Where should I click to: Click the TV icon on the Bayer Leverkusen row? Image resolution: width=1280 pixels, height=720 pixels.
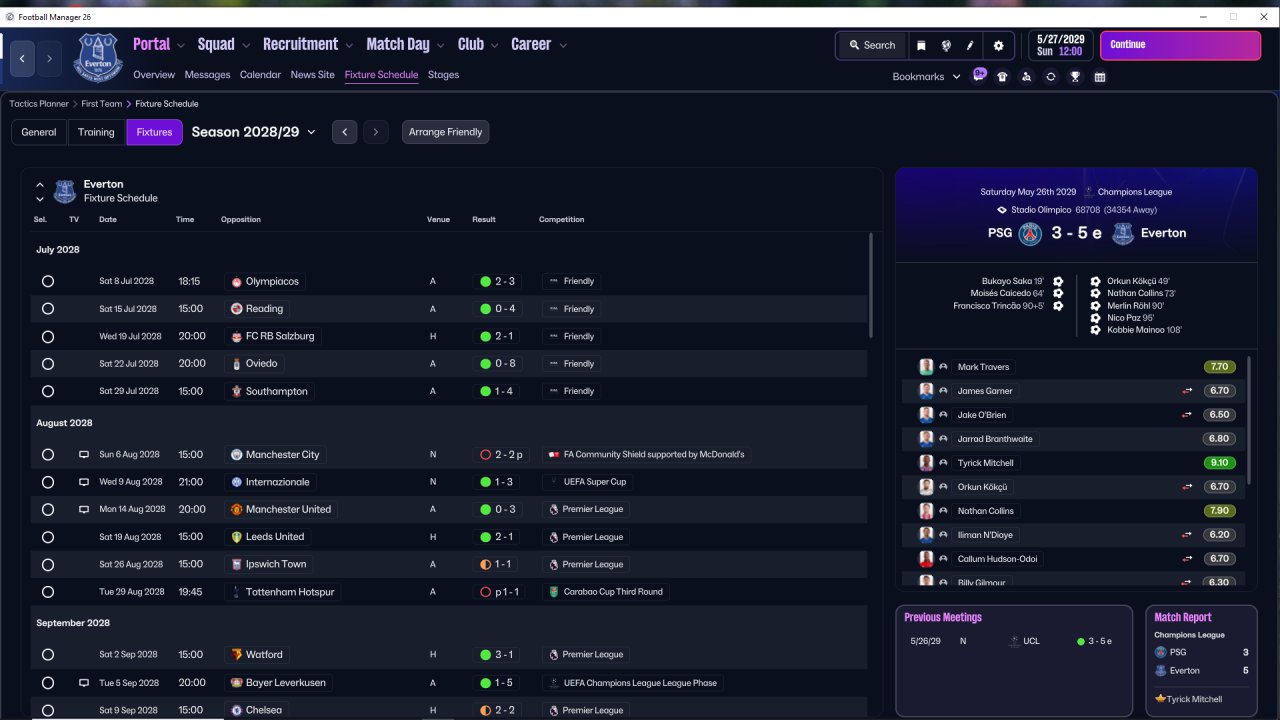[x=84, y=683]
